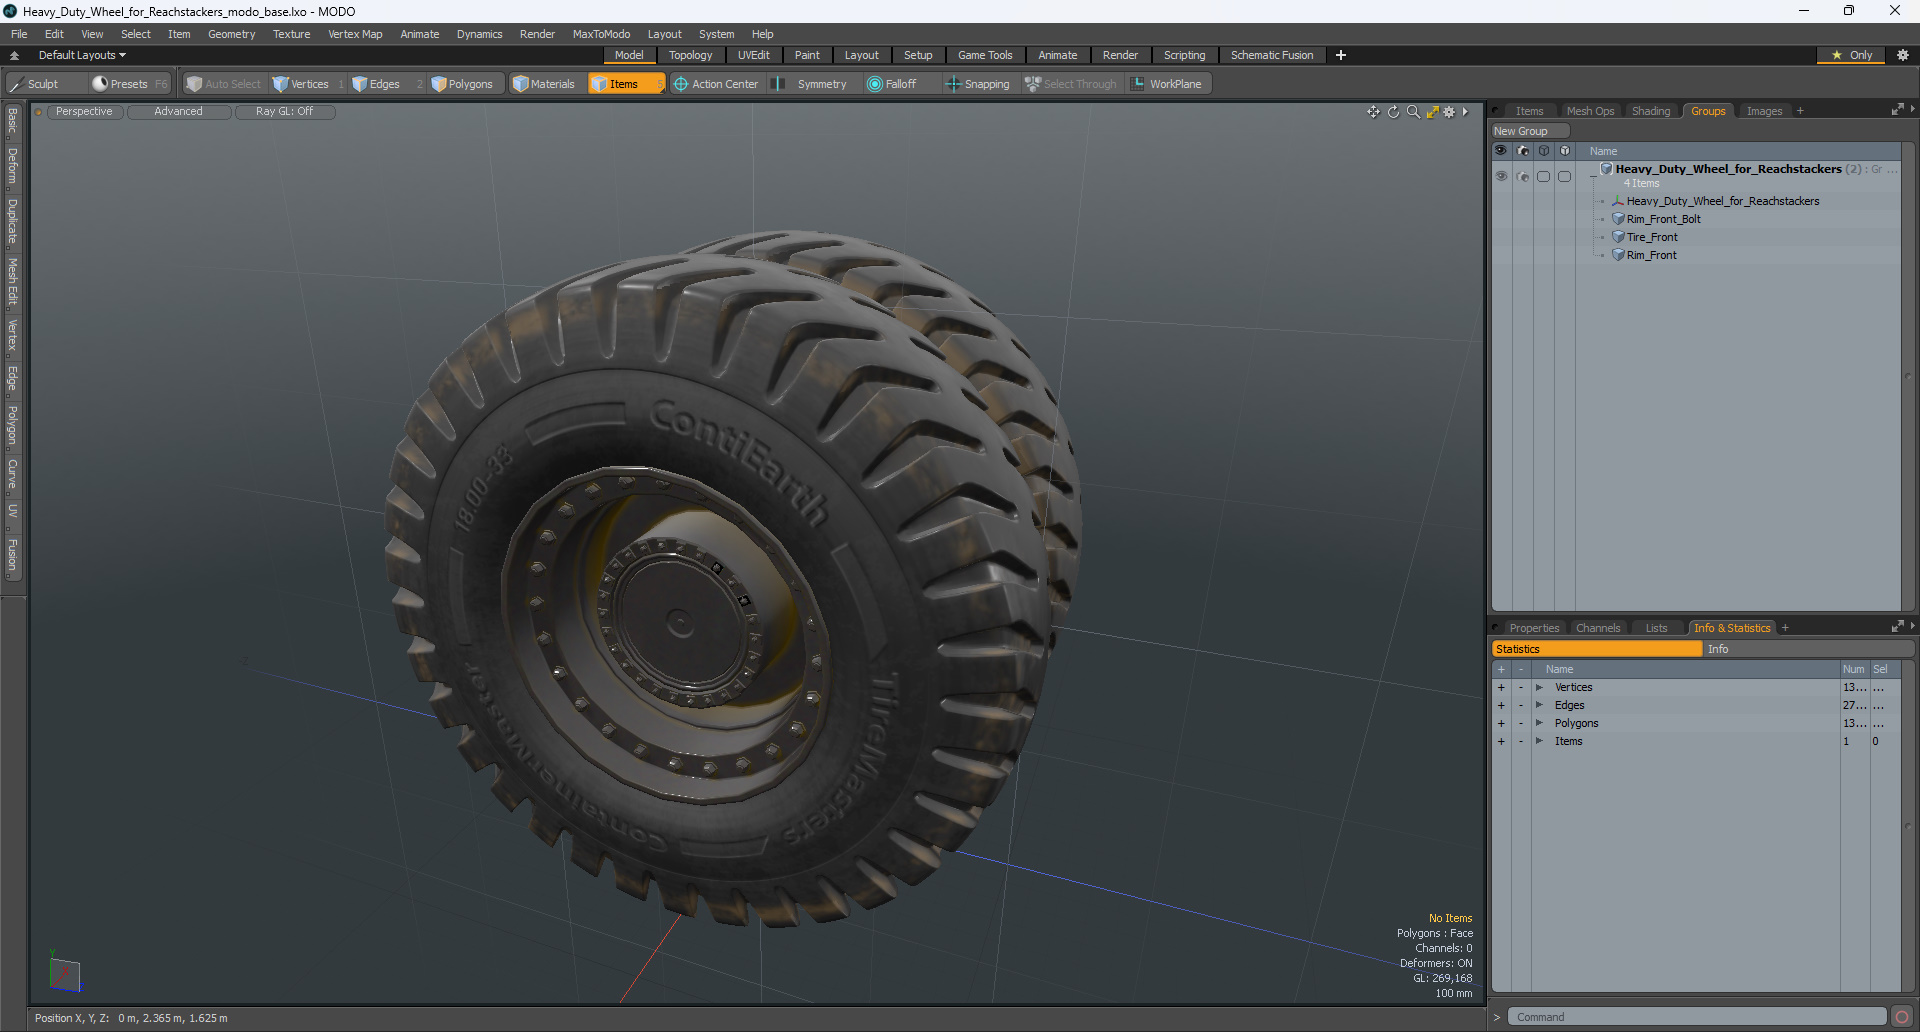
Task: Open the WorkPlane menu
Action: (x=1167, y=84)
